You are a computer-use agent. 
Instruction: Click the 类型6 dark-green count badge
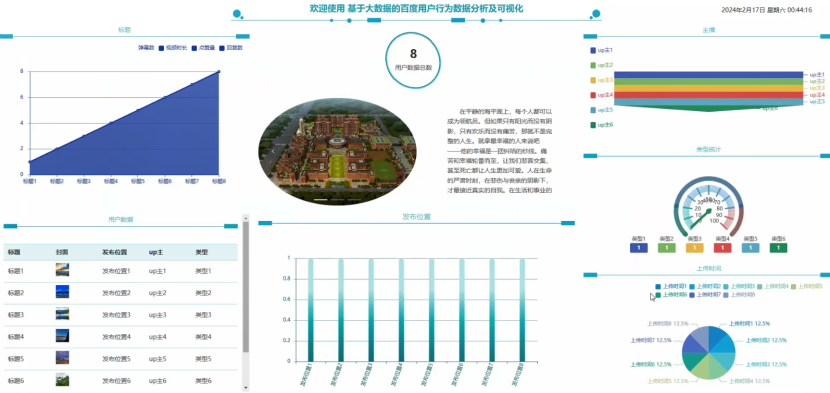click(778, 248)
